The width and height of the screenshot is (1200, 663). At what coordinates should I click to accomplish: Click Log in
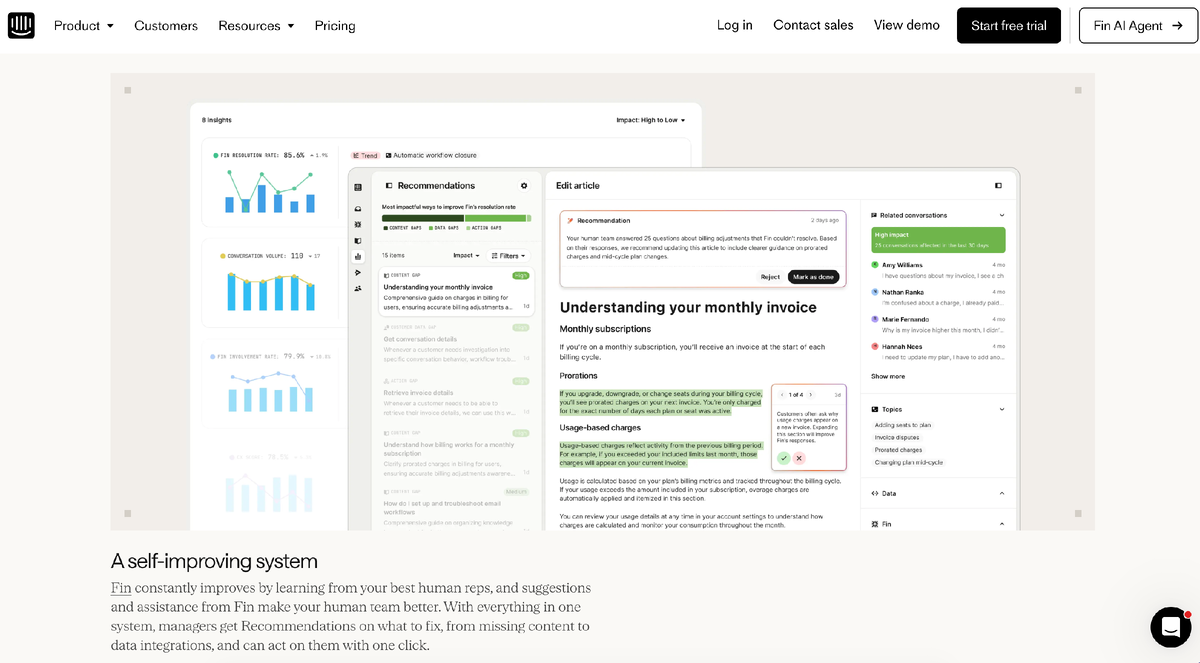click(x=735, y=25)
